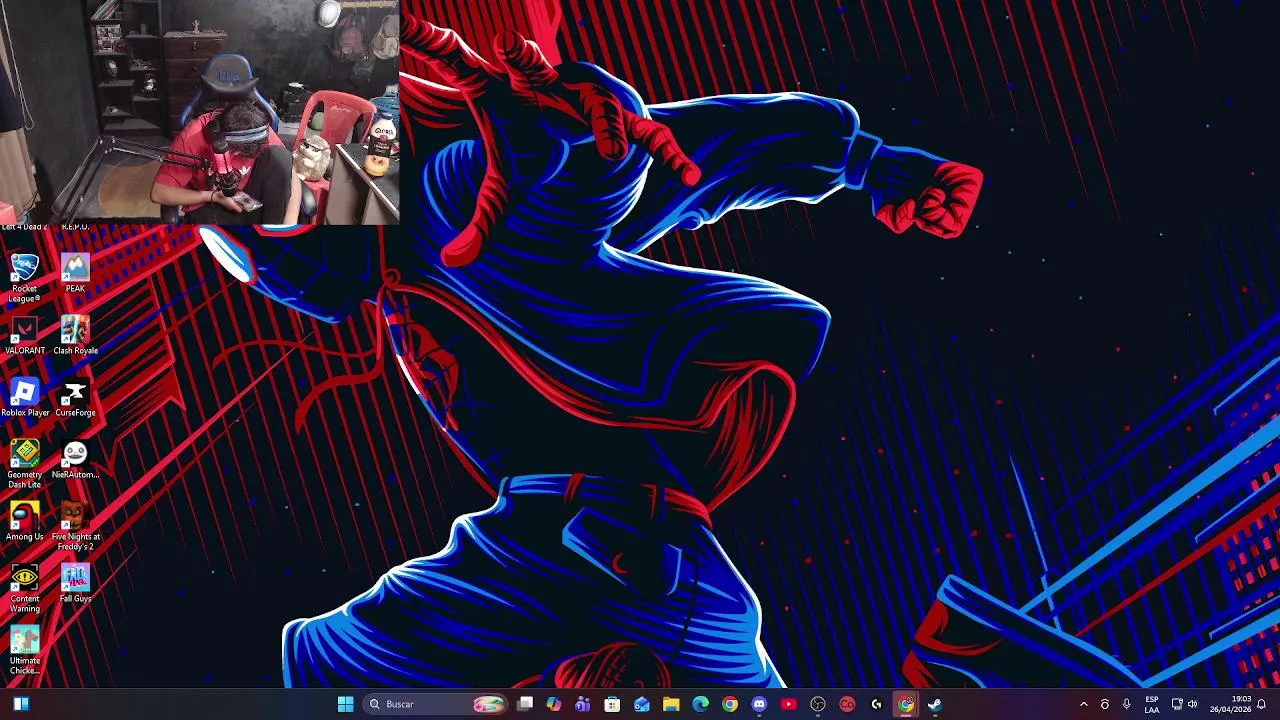Viewport: 1280px width, 720px height.
Task: Open the Rocket League desktop shortcut
Action: point(24,277)
